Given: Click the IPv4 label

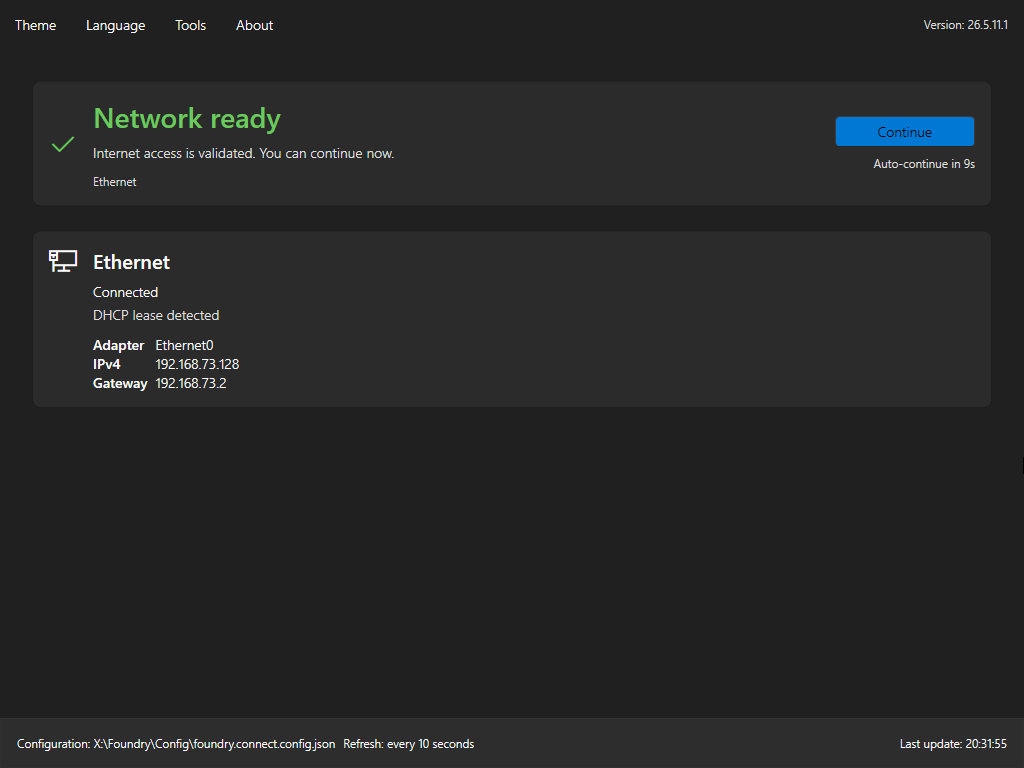Looking at the screenshot, I should tap(106, 364).
